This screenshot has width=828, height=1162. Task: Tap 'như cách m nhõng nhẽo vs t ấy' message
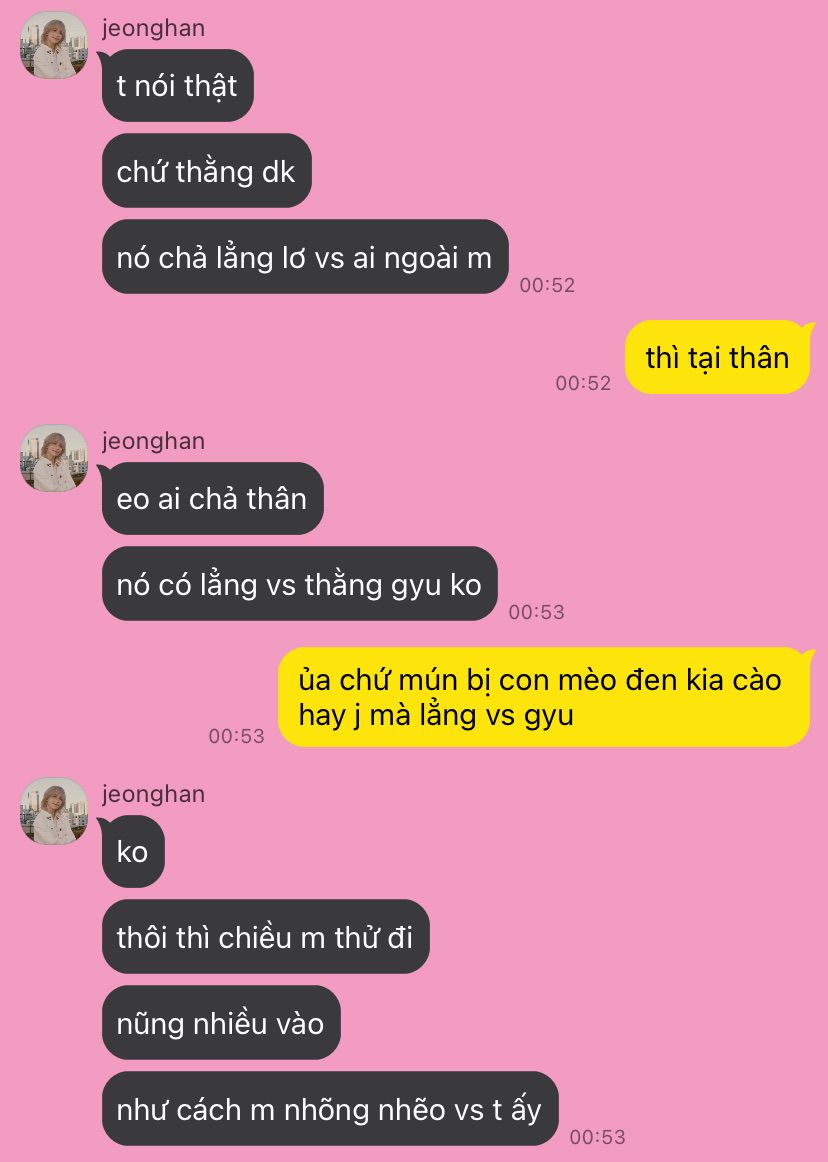[x=330, y=1109]
